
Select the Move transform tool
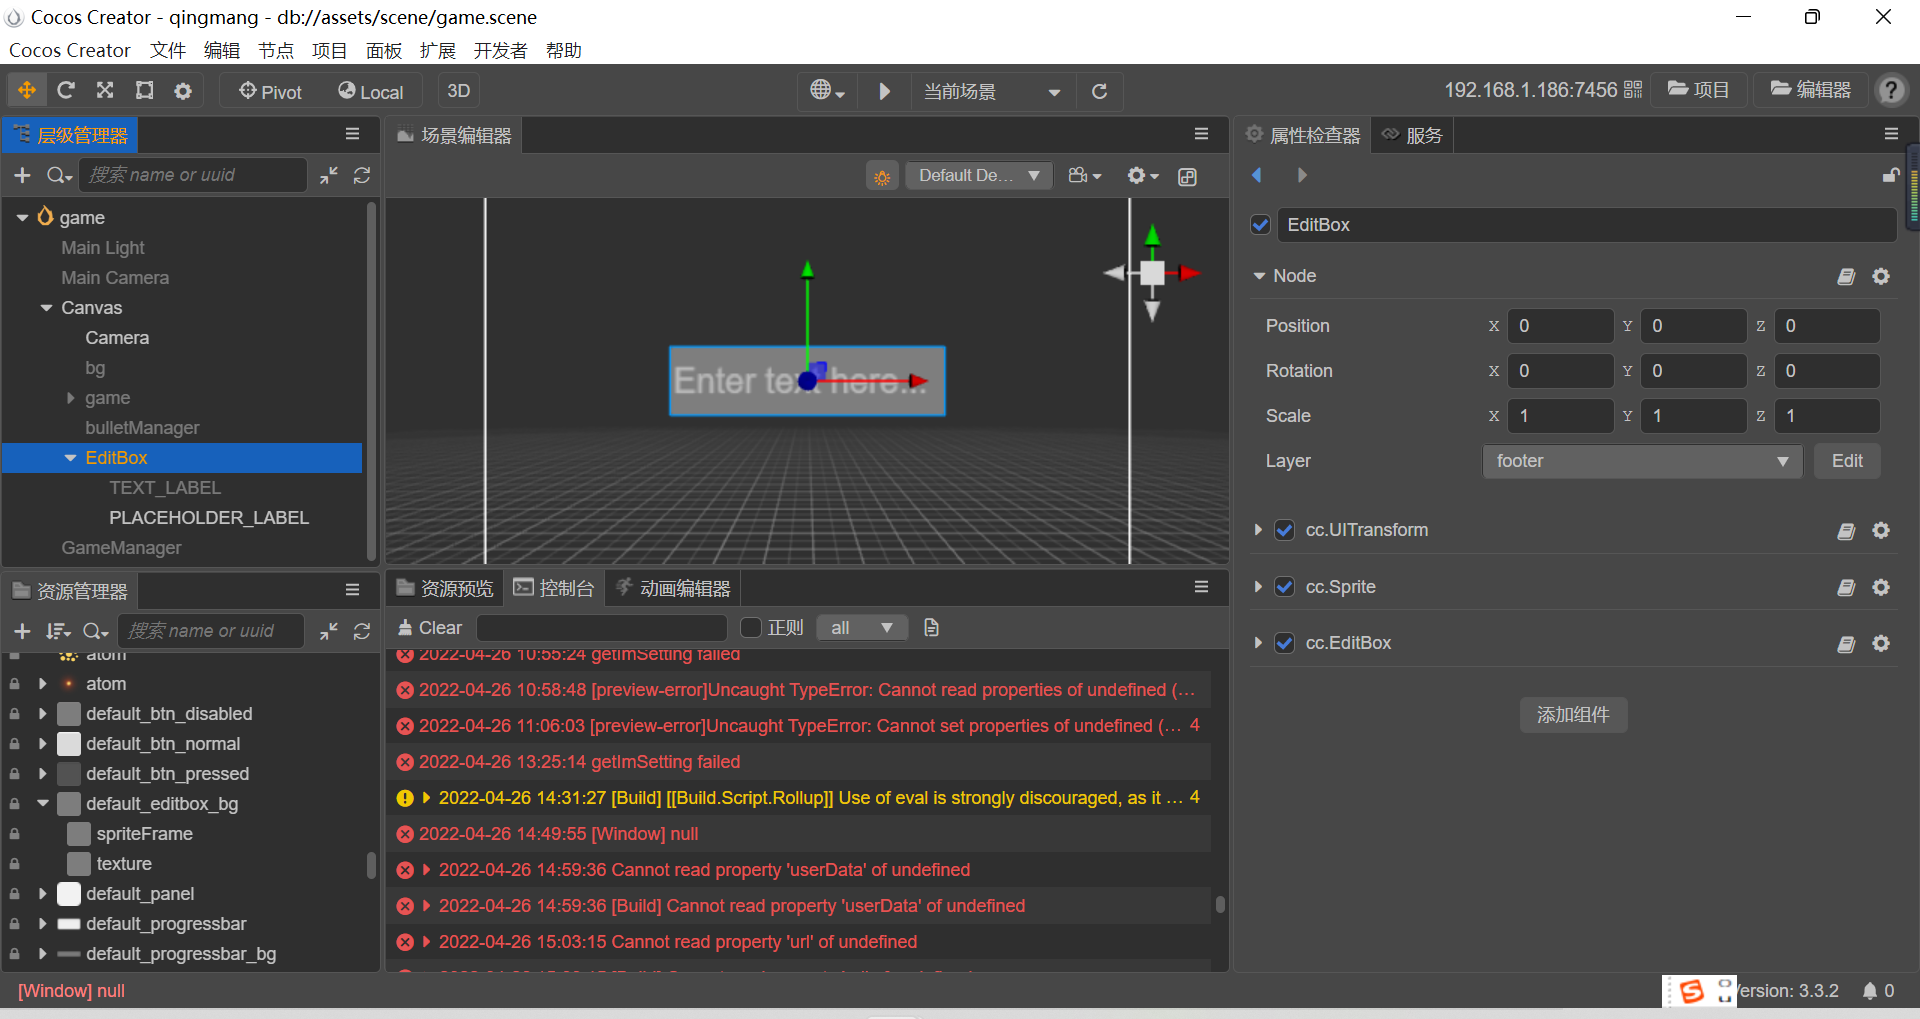click(27, 91)
